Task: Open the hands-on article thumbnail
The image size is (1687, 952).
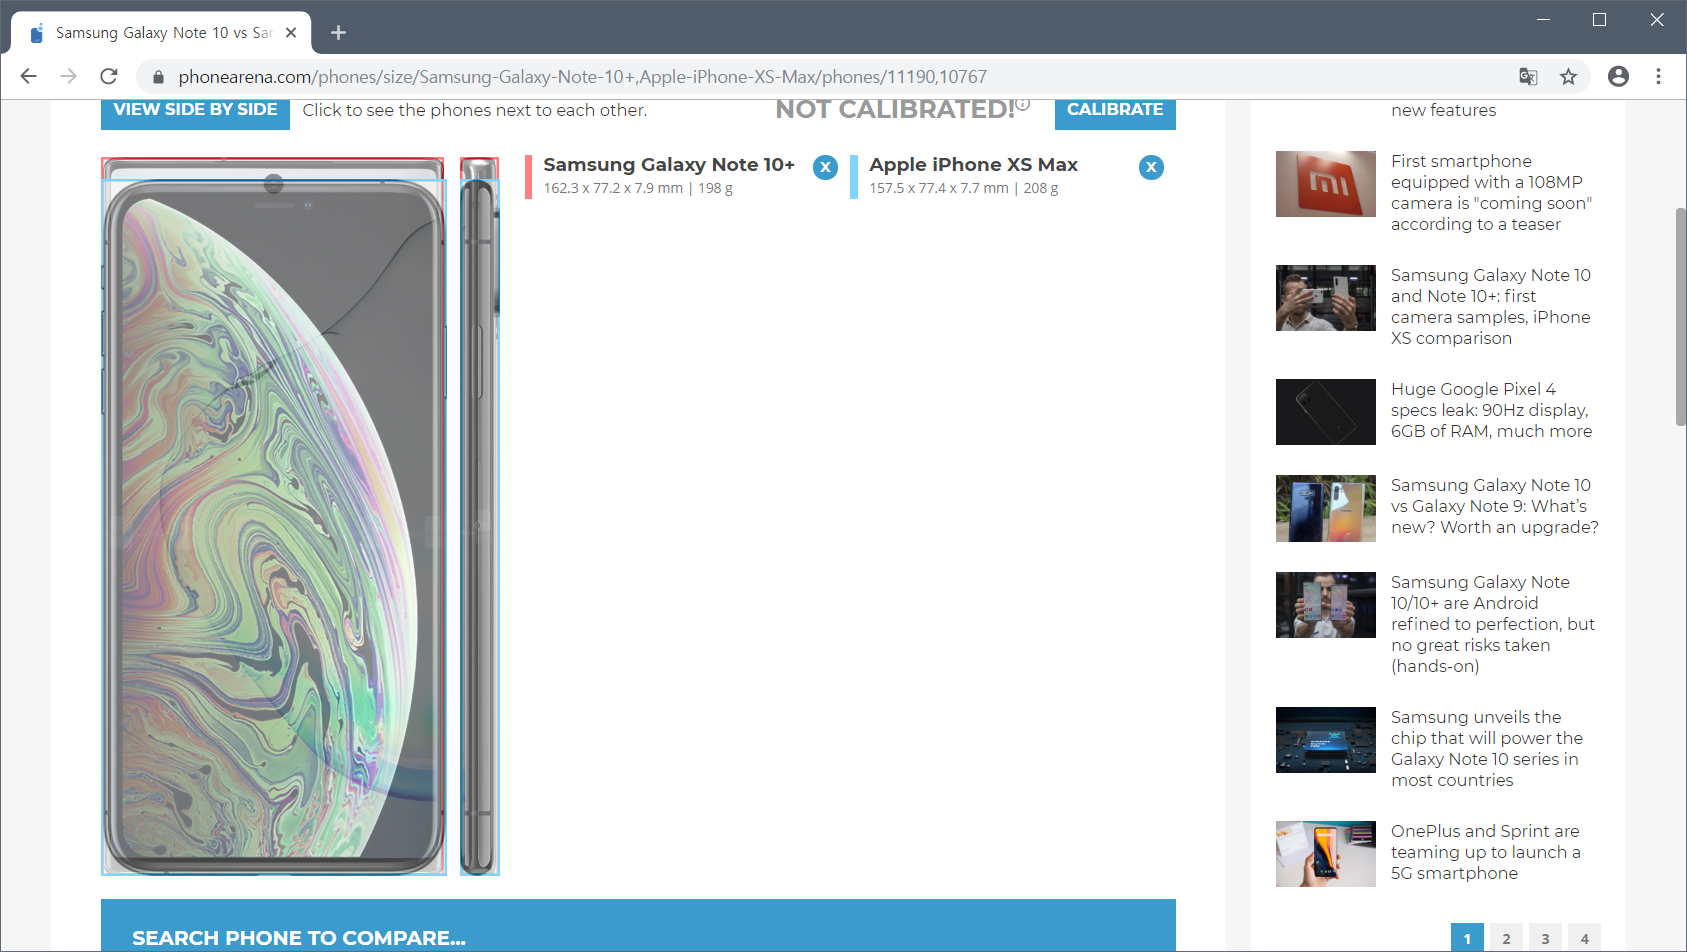Action: tap(1325, 605)
